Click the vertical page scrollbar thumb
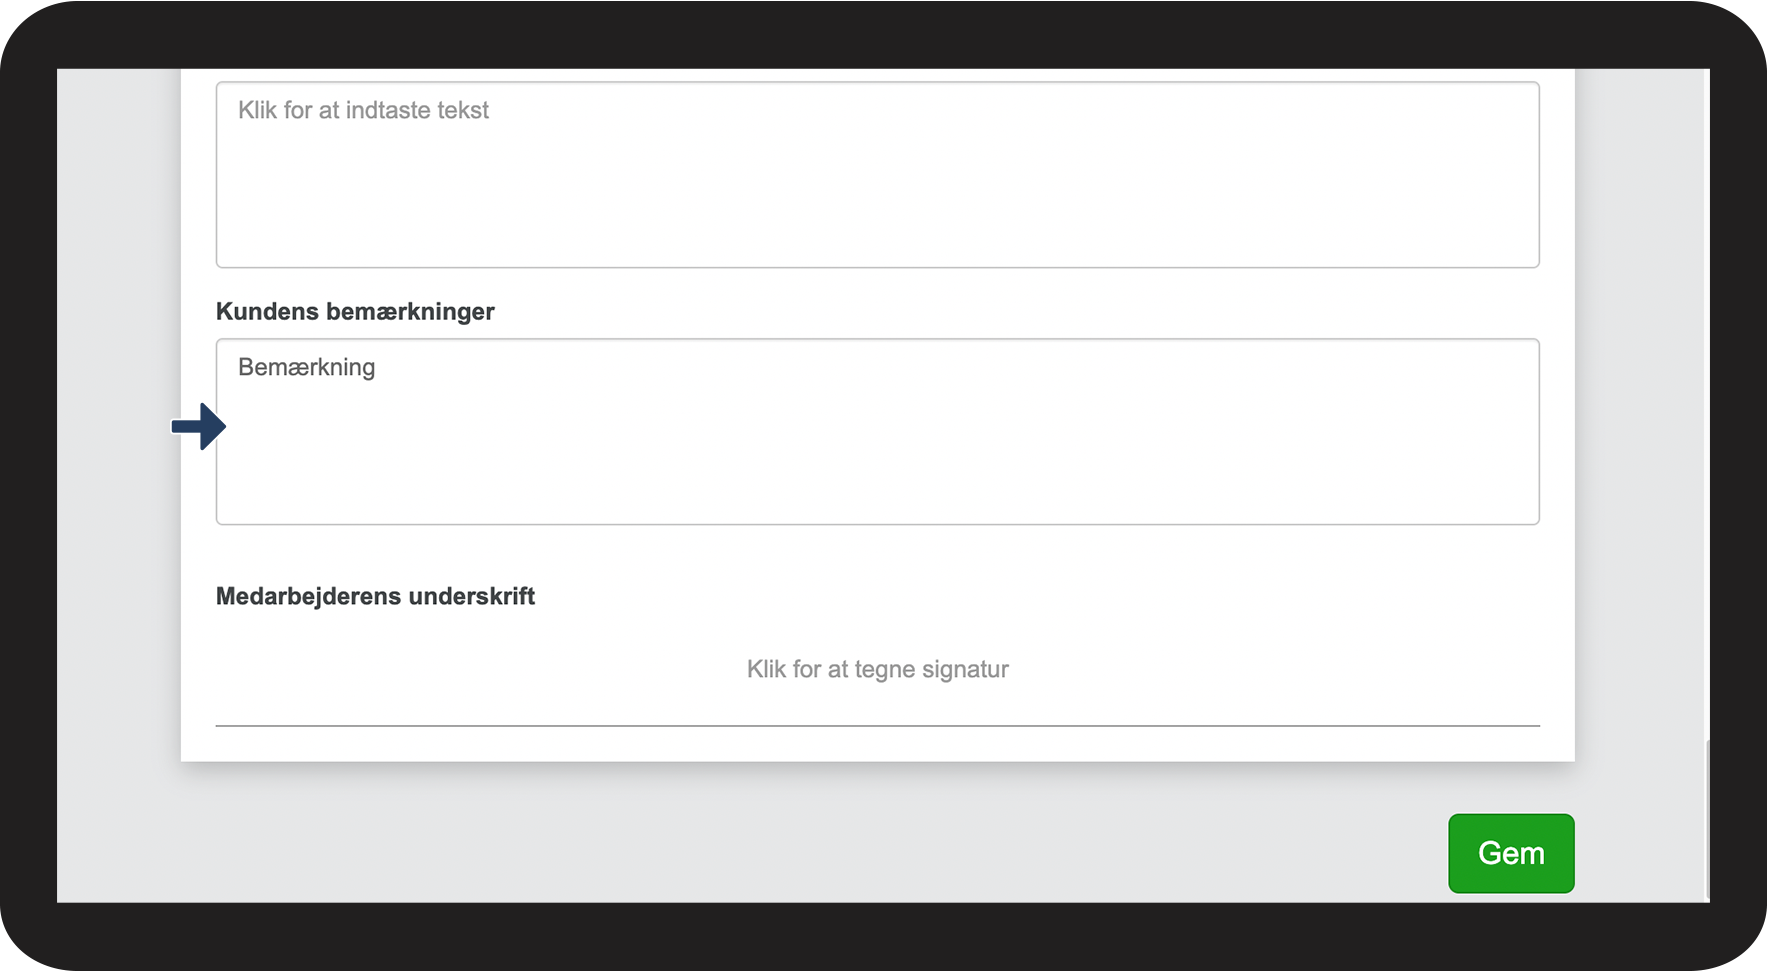The height and width of the screenshot is (971, 1767). [x=1707, y=820]
